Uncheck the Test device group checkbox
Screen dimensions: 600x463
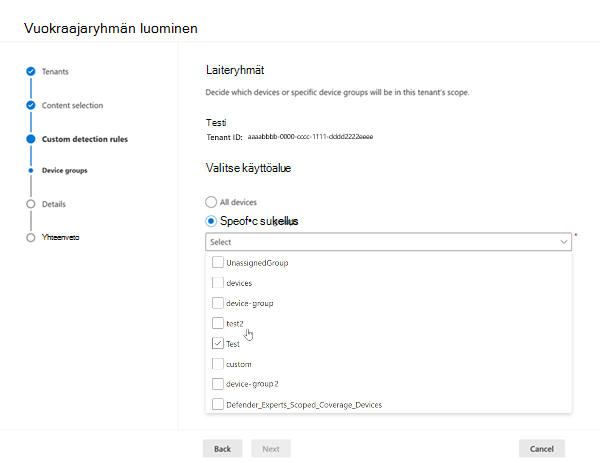(218, 343)
